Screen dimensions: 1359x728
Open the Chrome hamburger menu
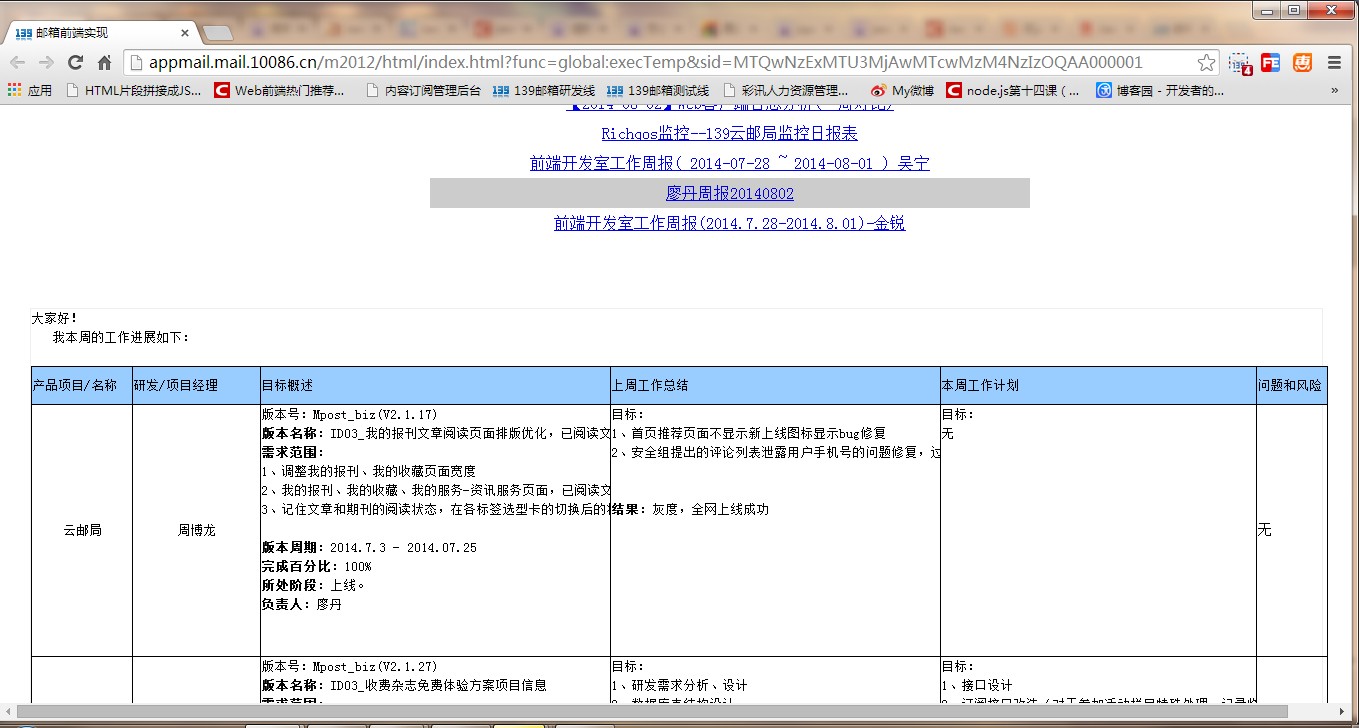[x=1334, y=62]
